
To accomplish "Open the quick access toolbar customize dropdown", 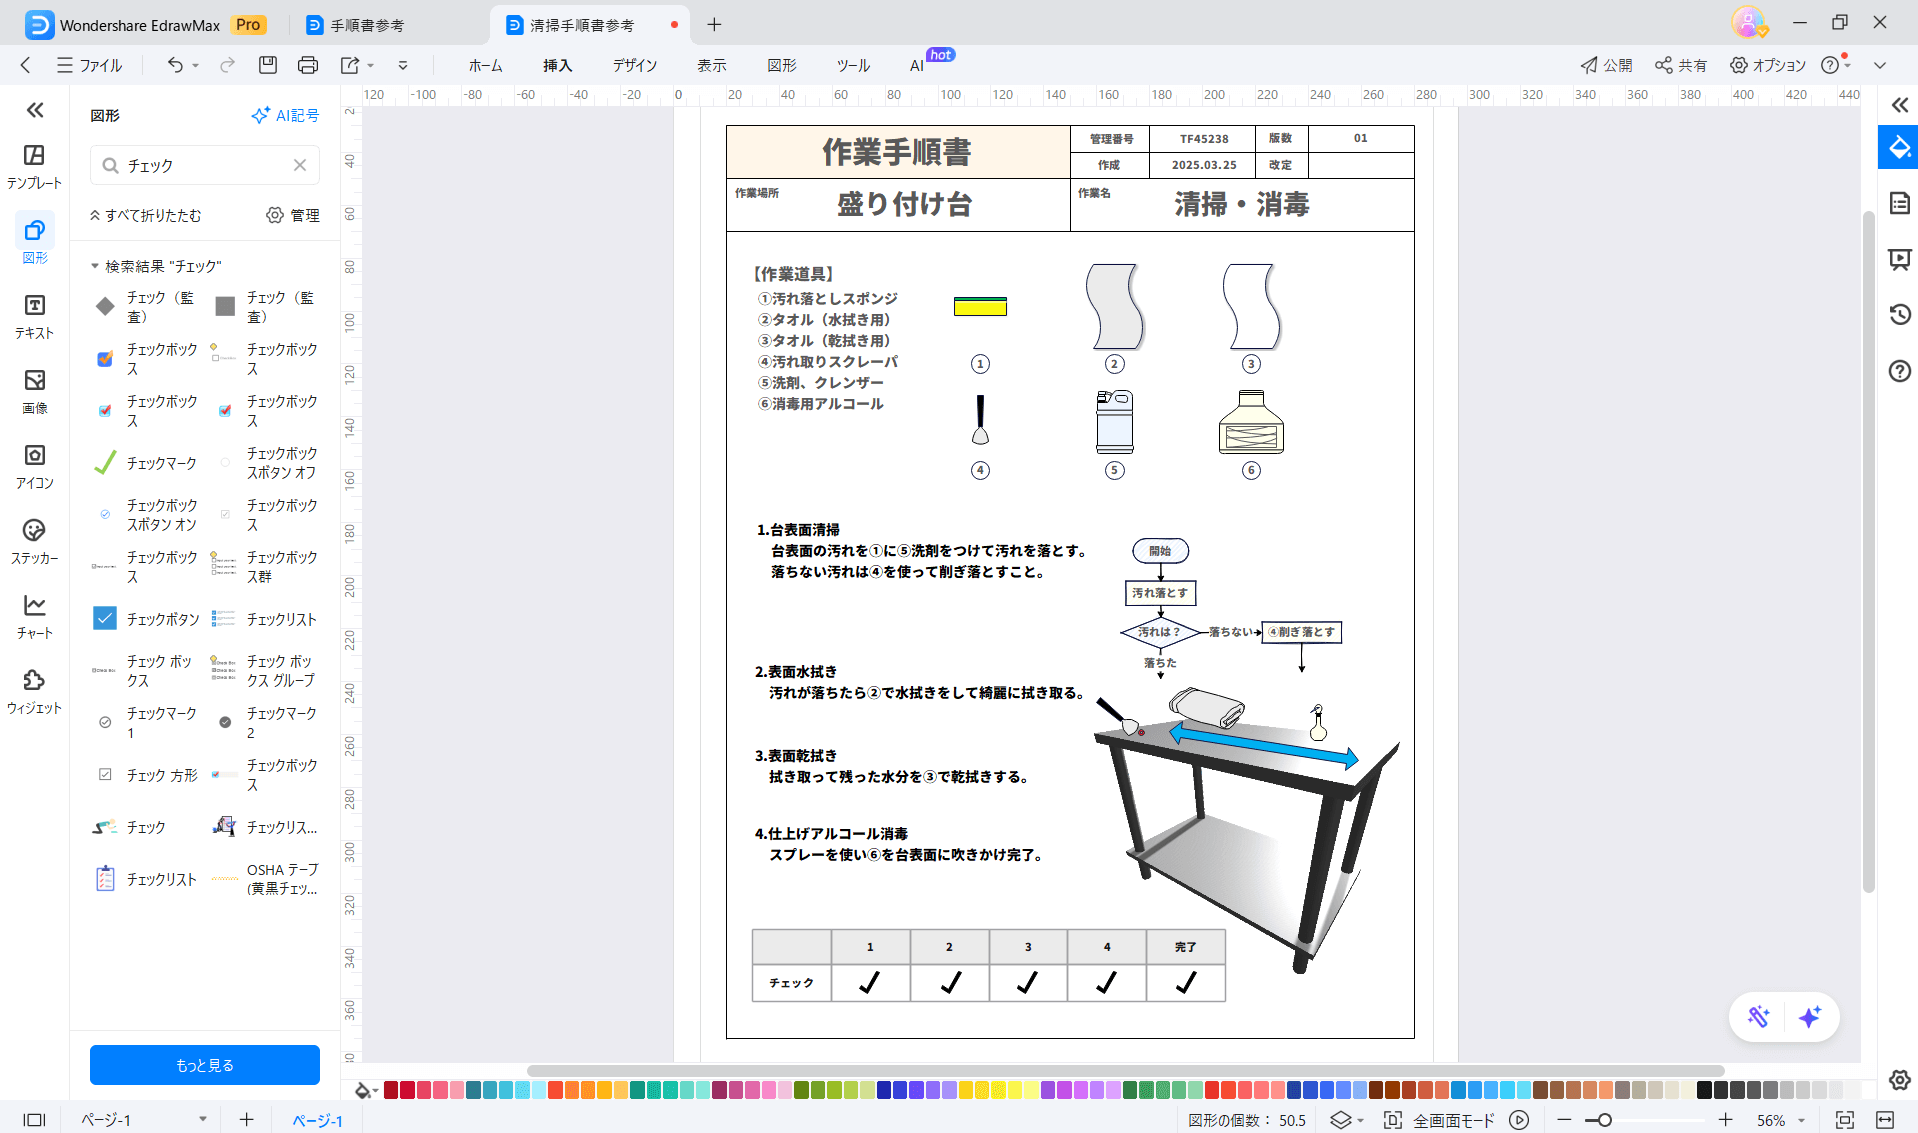I will click(403, 65).
